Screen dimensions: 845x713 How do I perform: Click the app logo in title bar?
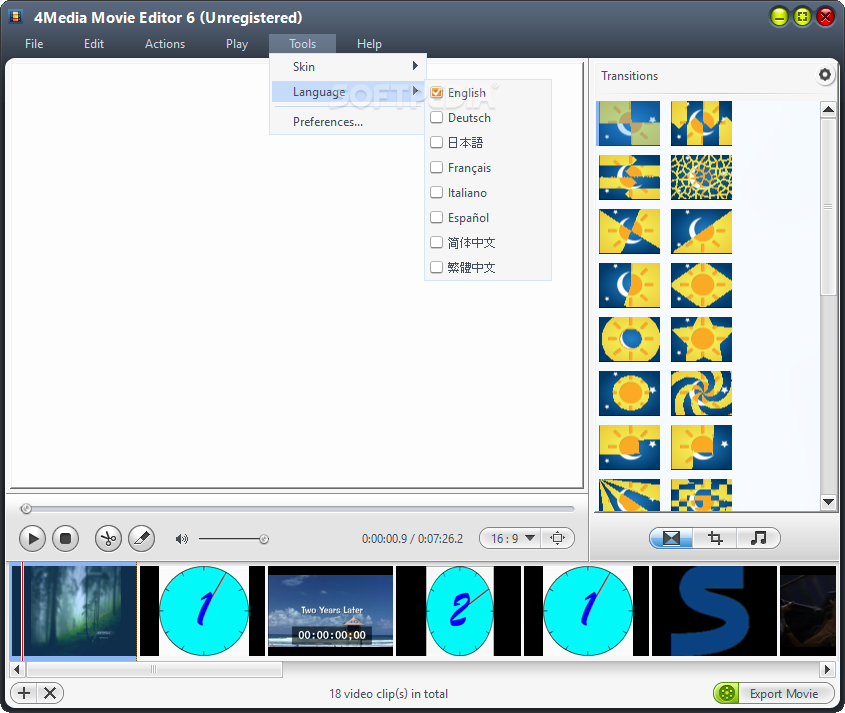[x=16, y=17]
